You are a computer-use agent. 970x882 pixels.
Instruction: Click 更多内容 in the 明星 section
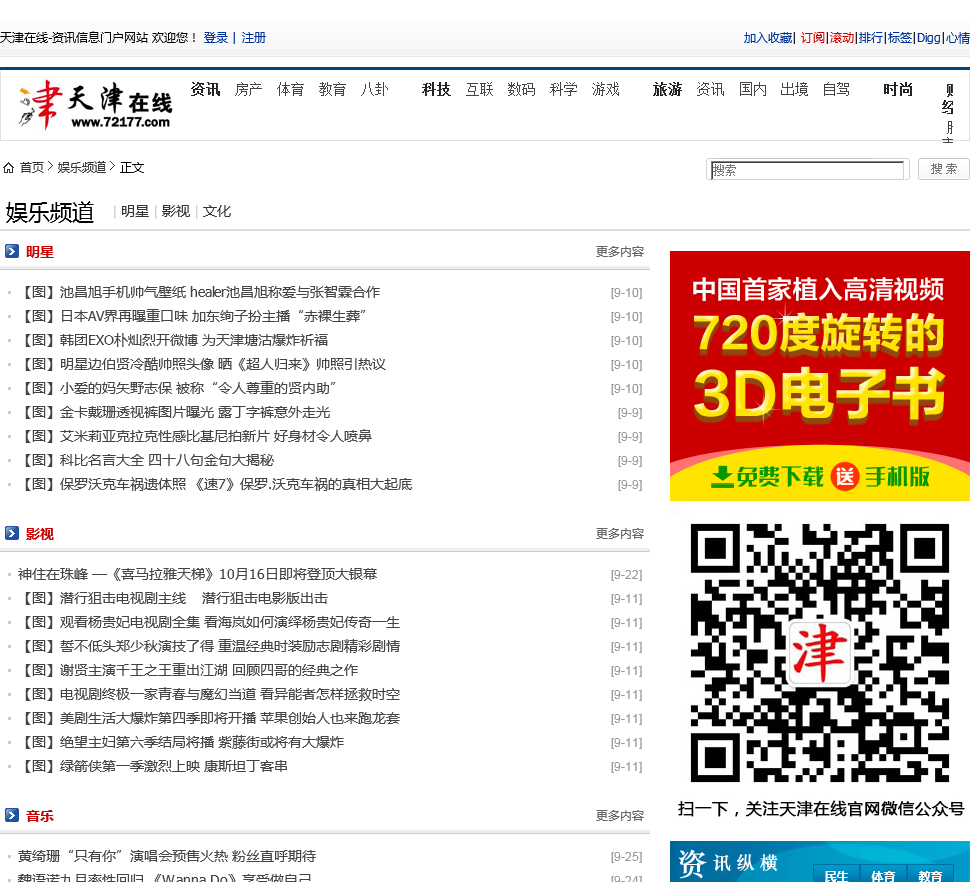(x=620, y=252)
